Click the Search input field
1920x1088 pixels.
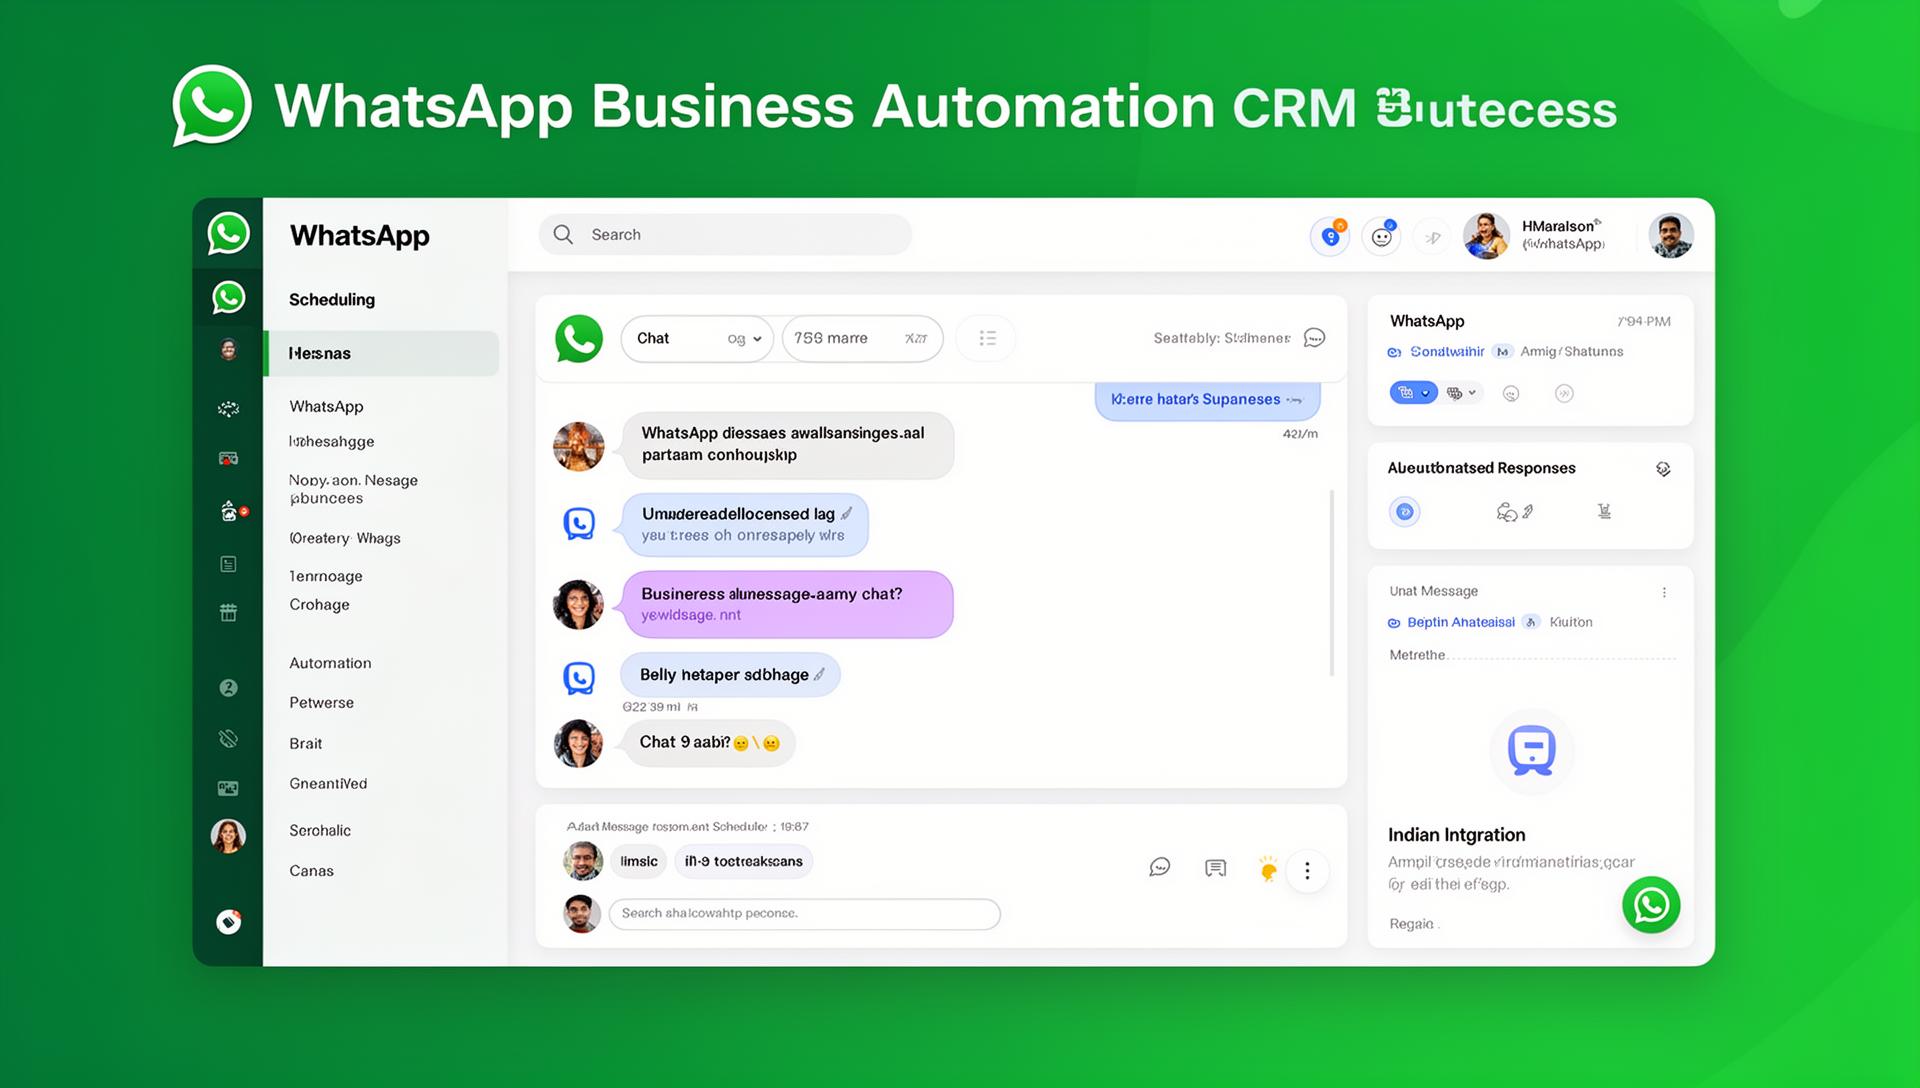point(725,234)
